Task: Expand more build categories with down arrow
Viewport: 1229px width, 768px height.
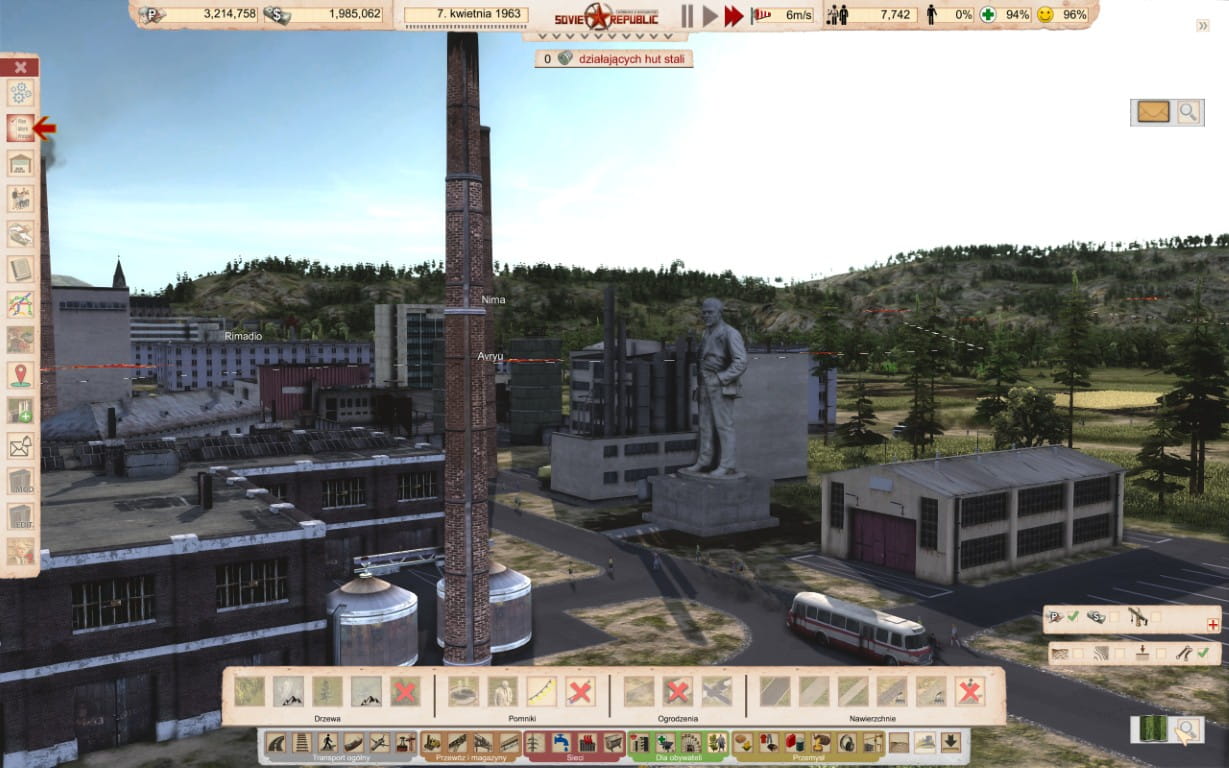Action: click(x=950, y=742)
